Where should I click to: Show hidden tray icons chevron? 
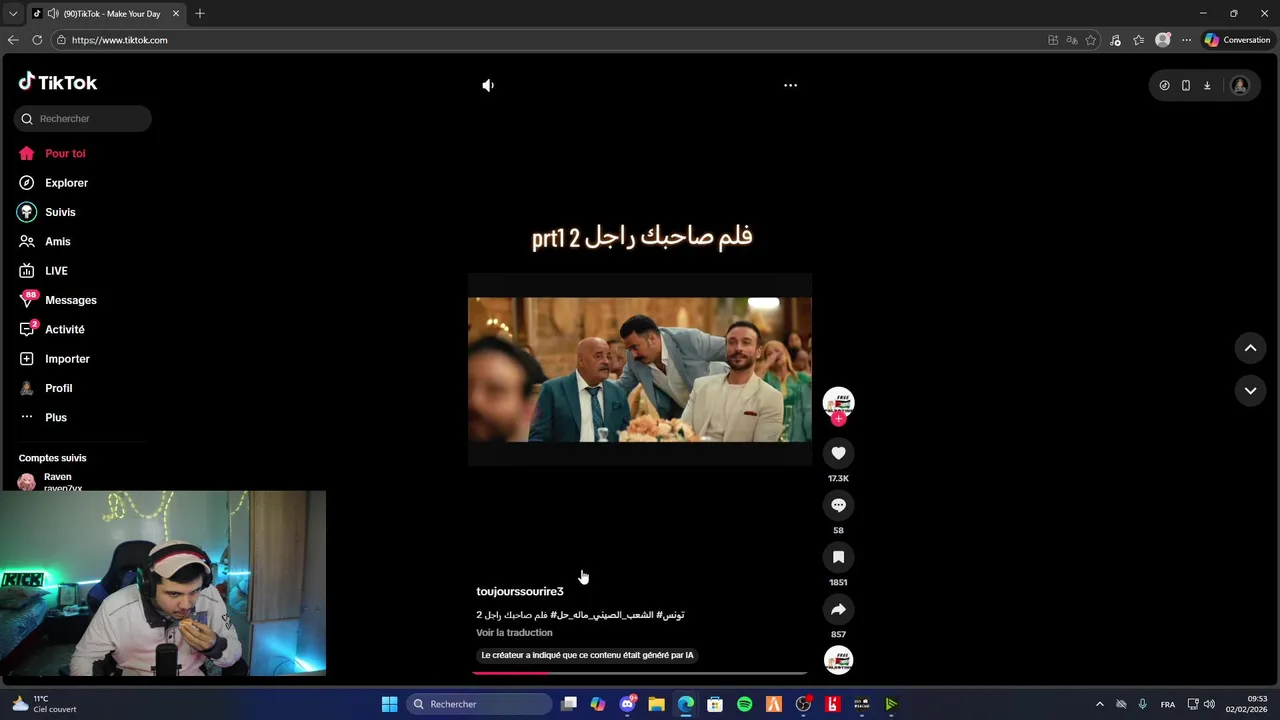click(1100, 704)
